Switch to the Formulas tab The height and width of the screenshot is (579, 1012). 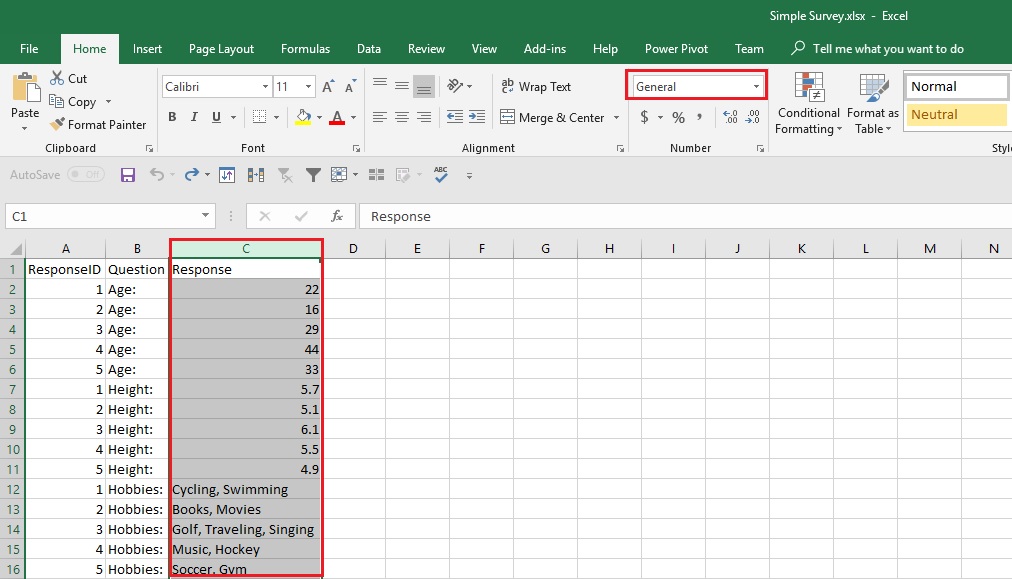coord(305,48)
